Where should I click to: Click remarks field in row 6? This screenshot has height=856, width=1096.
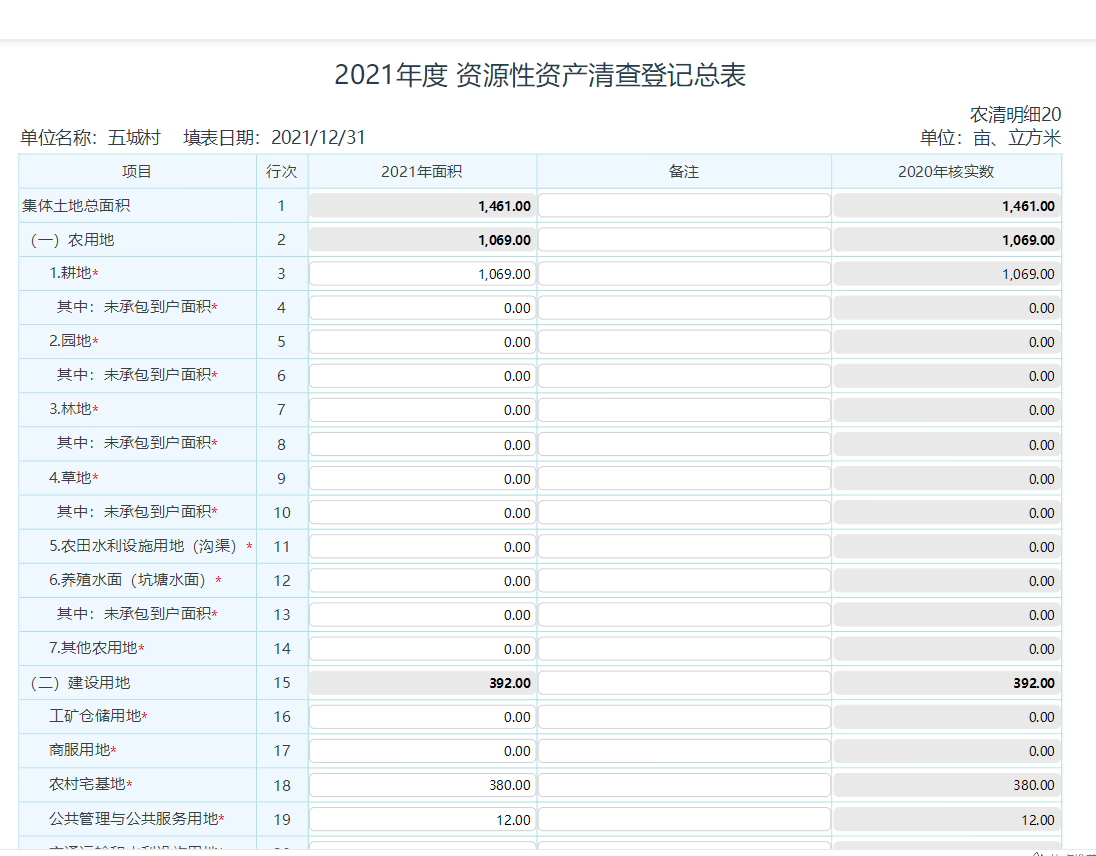coord(684,376)
